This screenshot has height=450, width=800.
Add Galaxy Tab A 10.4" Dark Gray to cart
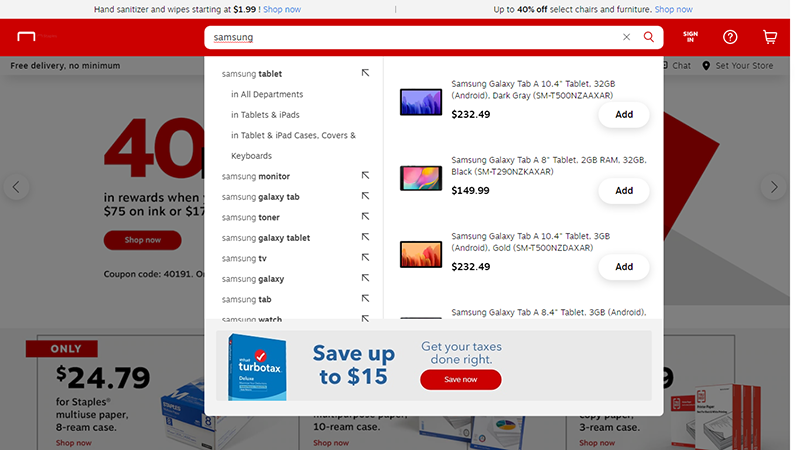tap(623, 115)
